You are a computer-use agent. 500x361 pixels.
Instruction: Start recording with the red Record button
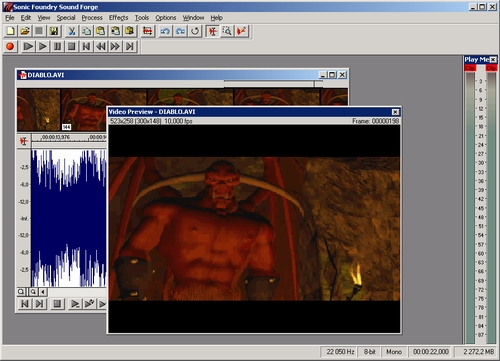pos(10,46)
